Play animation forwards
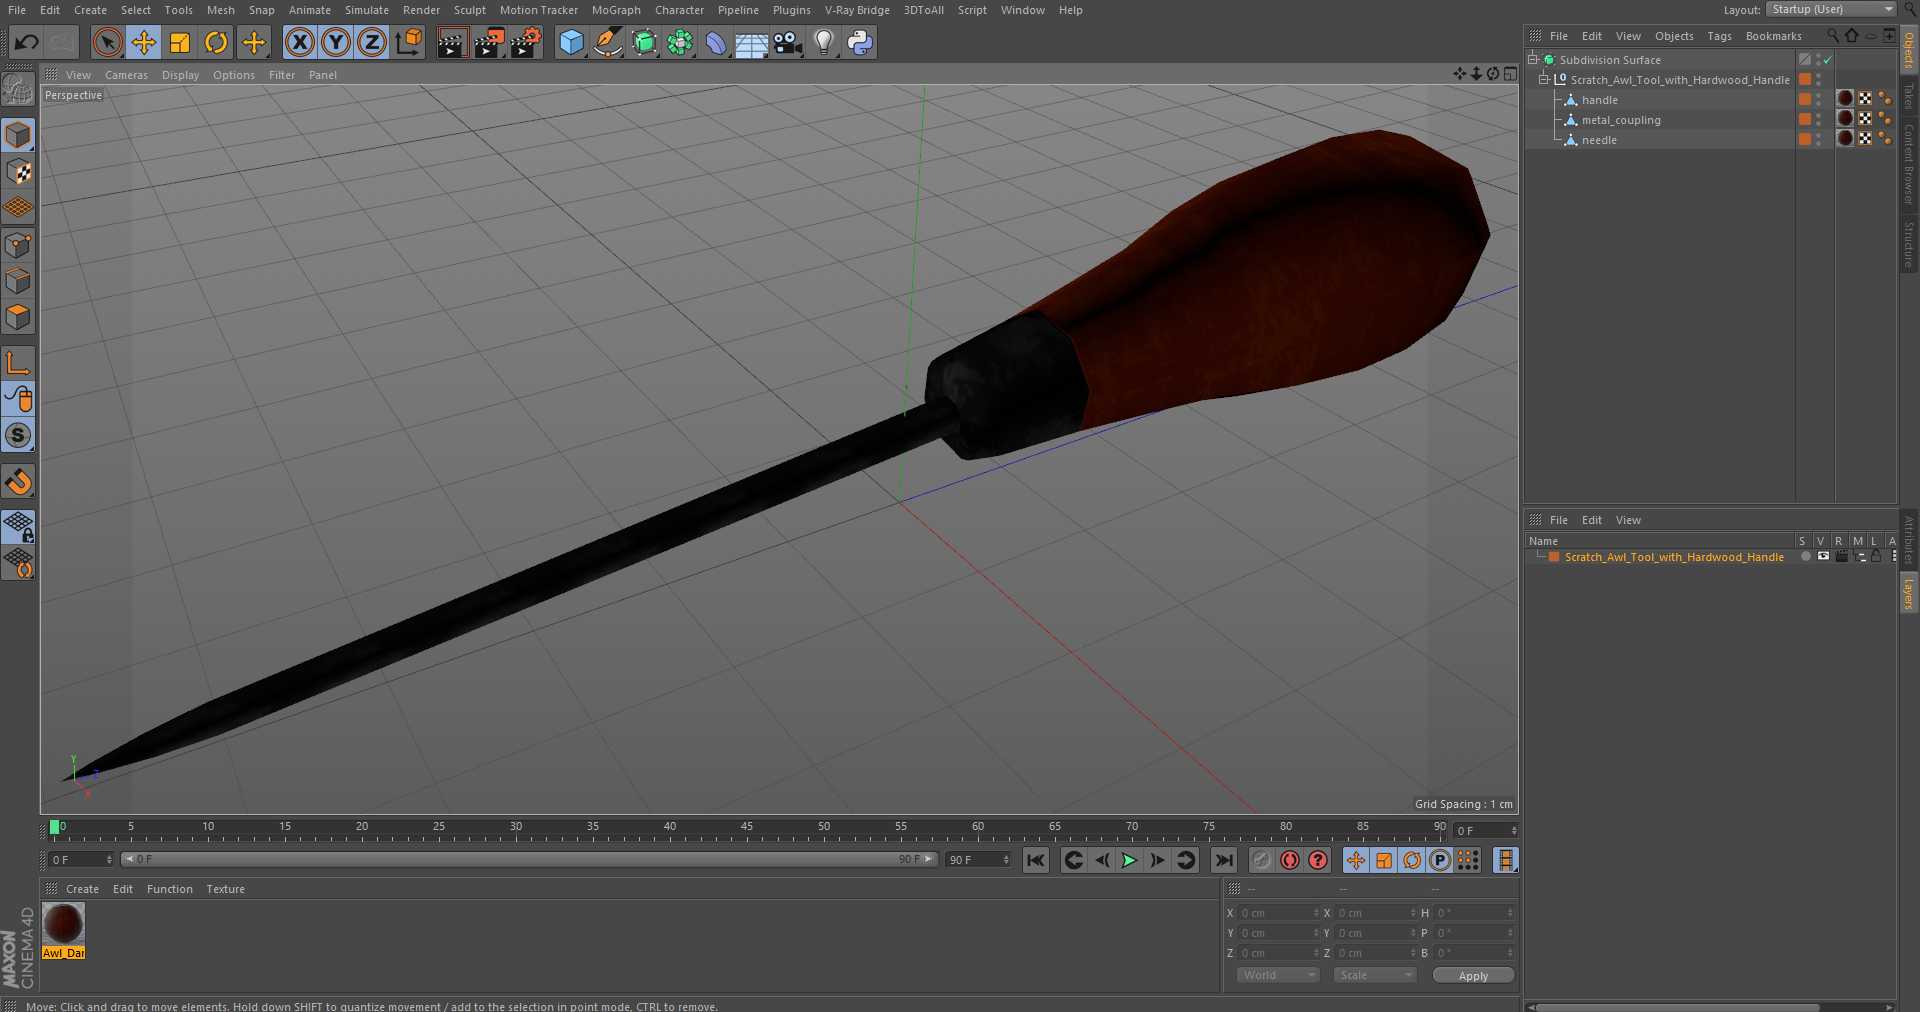The image size is (1920, 1012). pos(1129,860)
